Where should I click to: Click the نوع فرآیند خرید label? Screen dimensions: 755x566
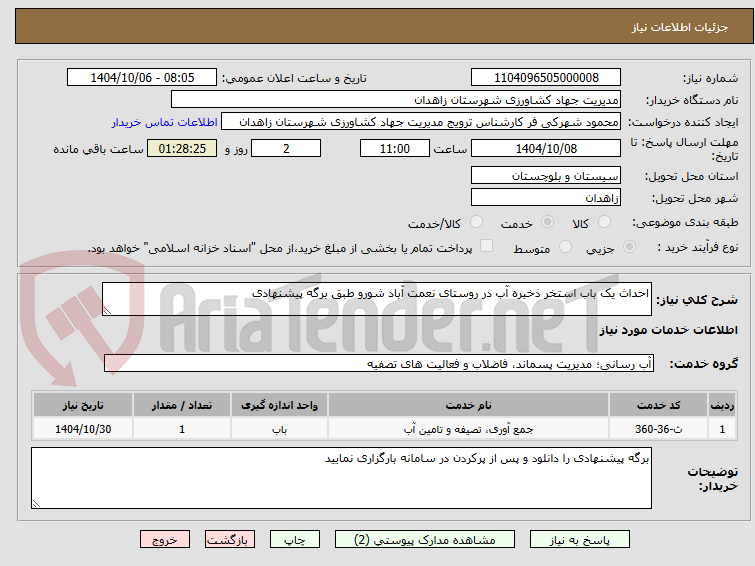[x=697, y=247]
